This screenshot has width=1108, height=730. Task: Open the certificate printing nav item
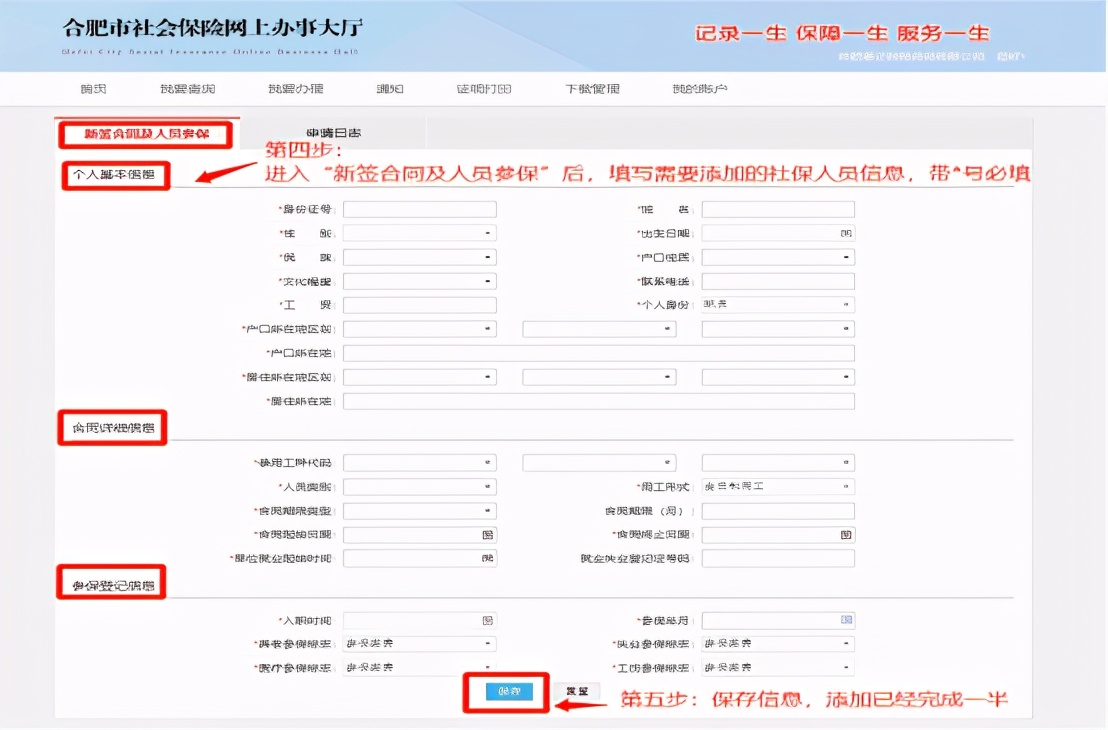pyautogui.click(x=483, y=89)
